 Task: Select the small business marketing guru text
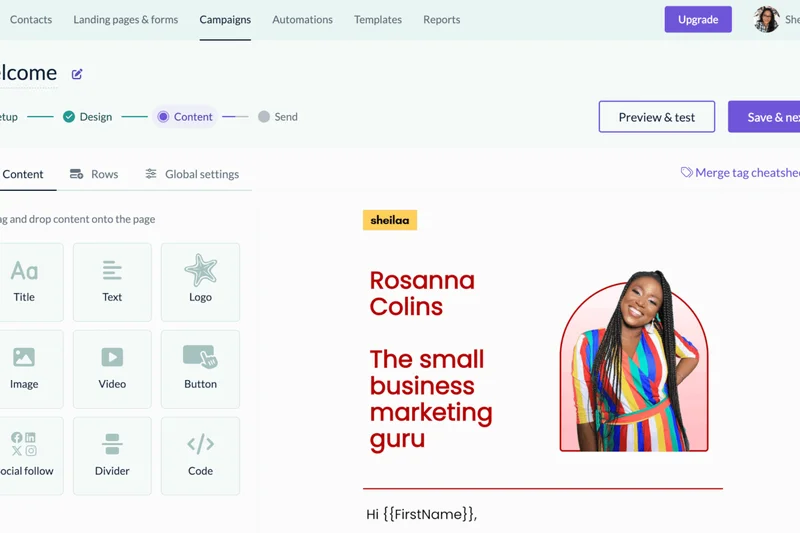431,399
